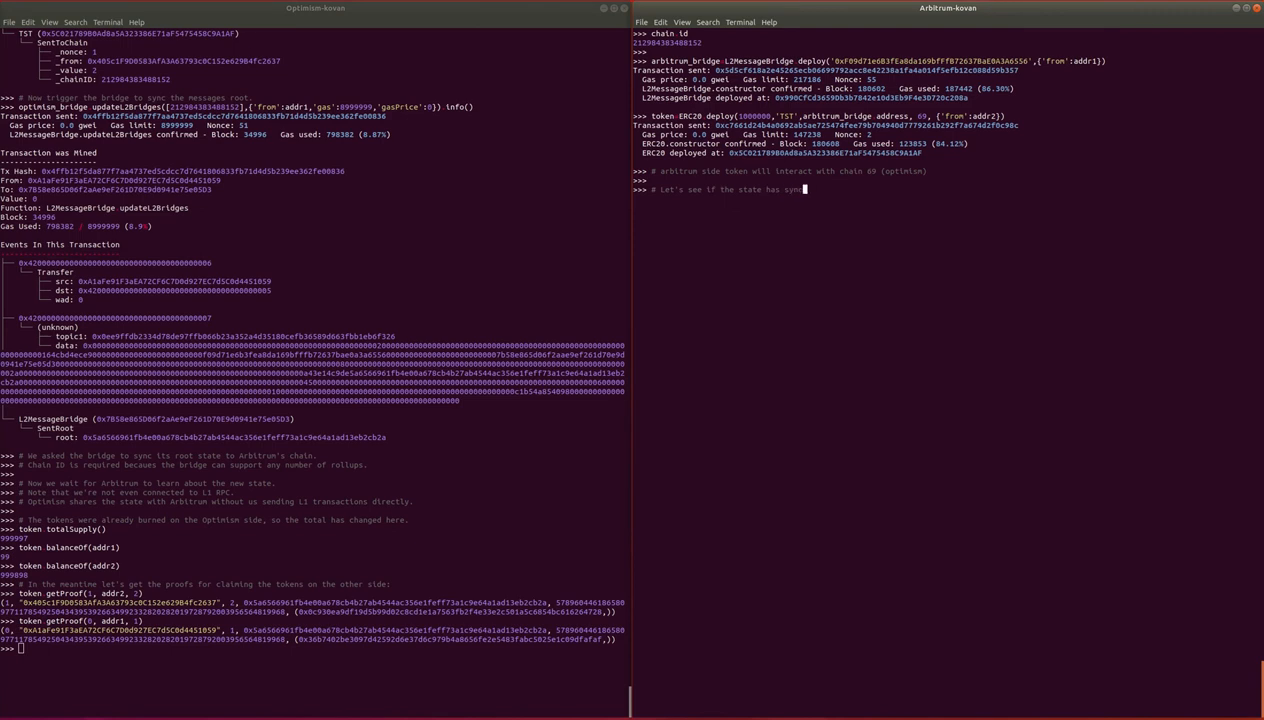The image size is (1264, 720).
Task: Open Search menu in Arbitrum-kovan terminal
Action: point(708,22)
